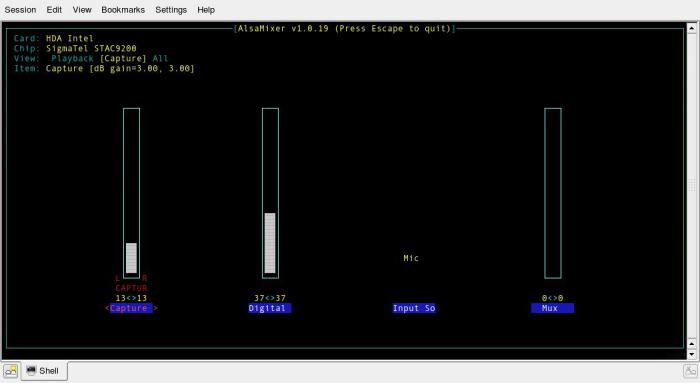The image size is (700, 383).
Task: Open the Settings menu
Action: point(171,9)
